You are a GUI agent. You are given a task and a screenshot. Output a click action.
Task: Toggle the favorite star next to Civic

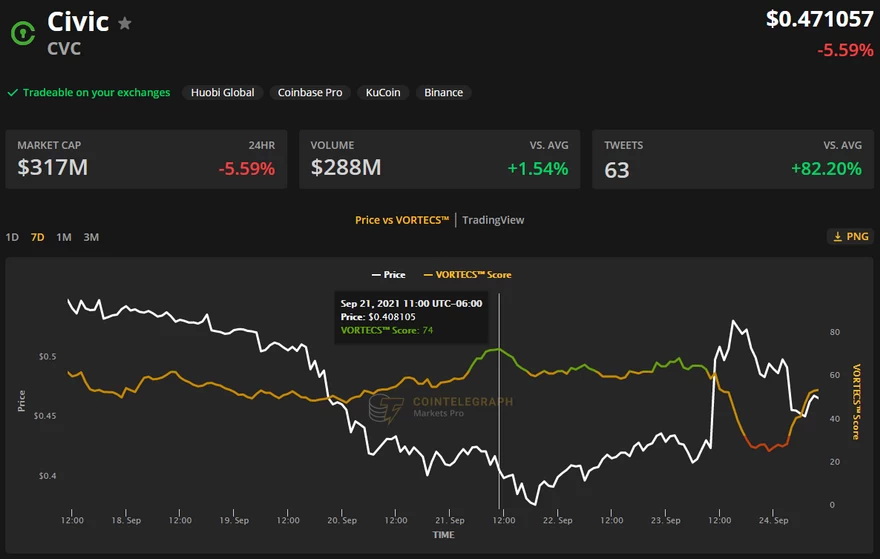click(125, 23)
